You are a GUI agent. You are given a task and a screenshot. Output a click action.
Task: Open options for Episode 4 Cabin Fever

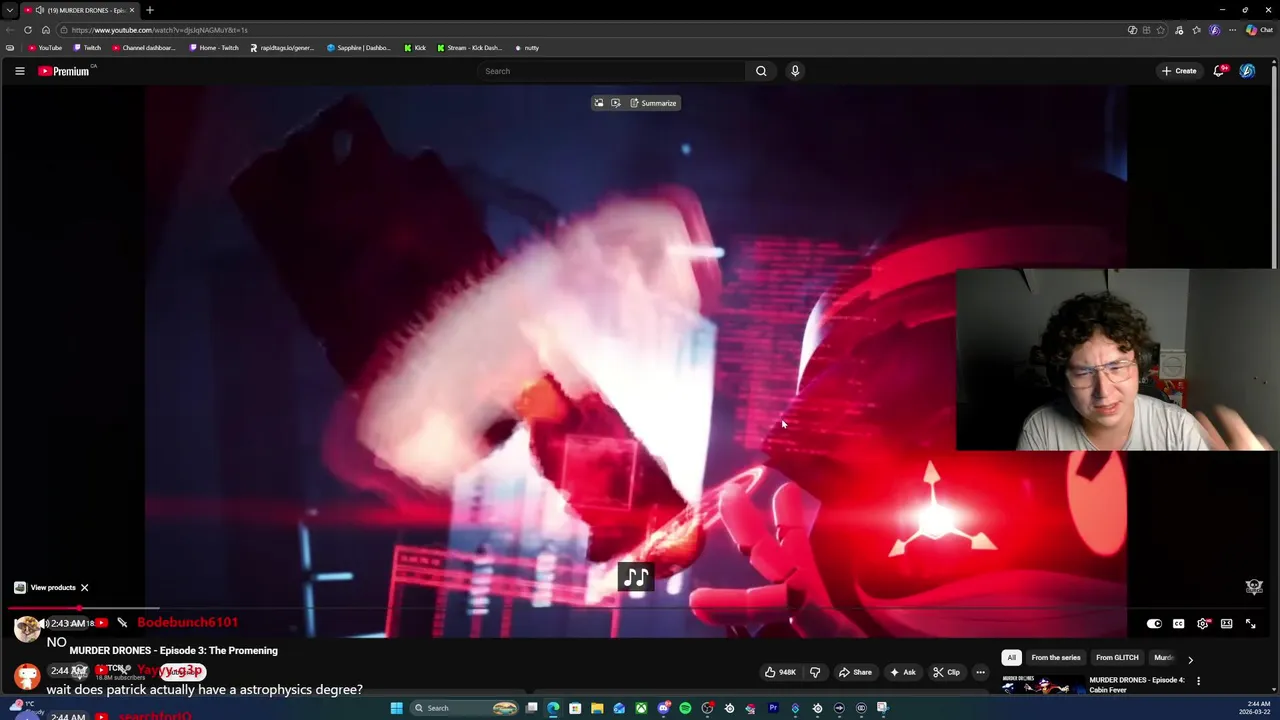[1198, 681]
